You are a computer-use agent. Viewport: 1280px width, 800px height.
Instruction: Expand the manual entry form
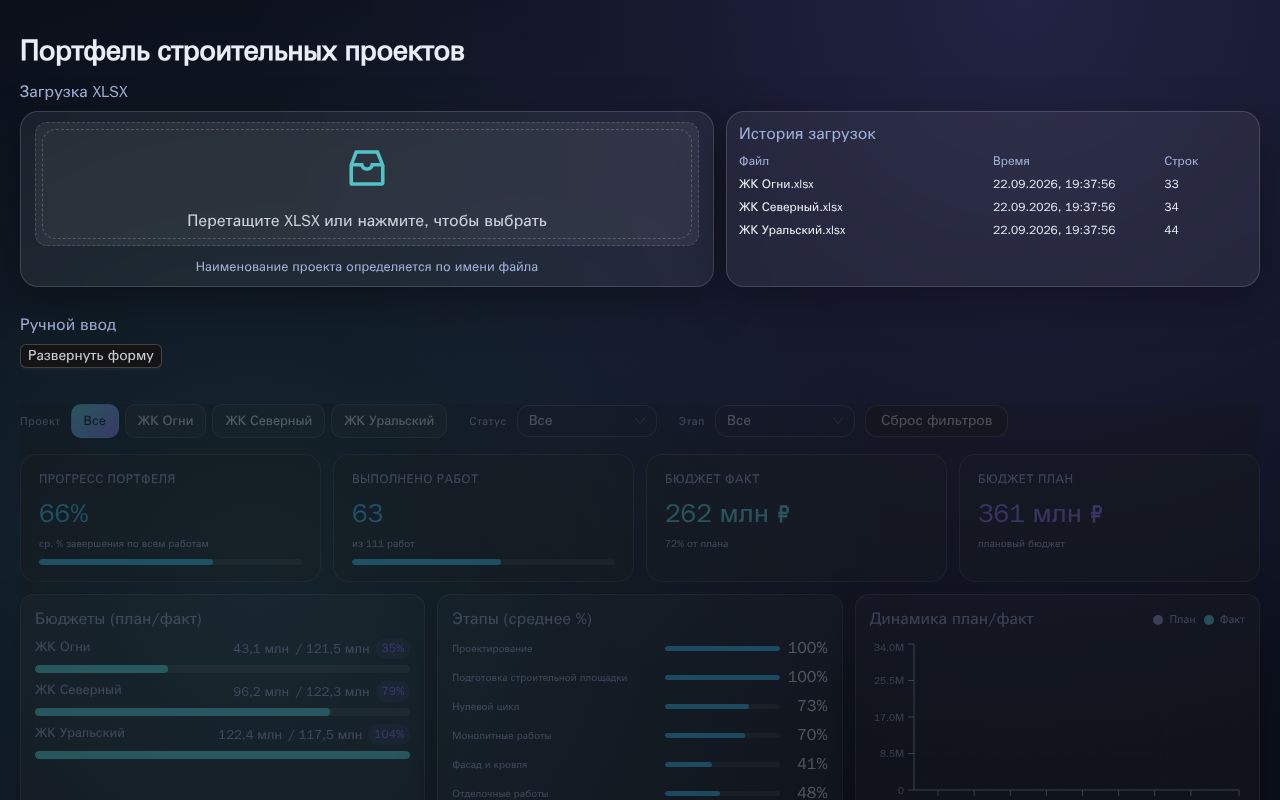point(91,355)
